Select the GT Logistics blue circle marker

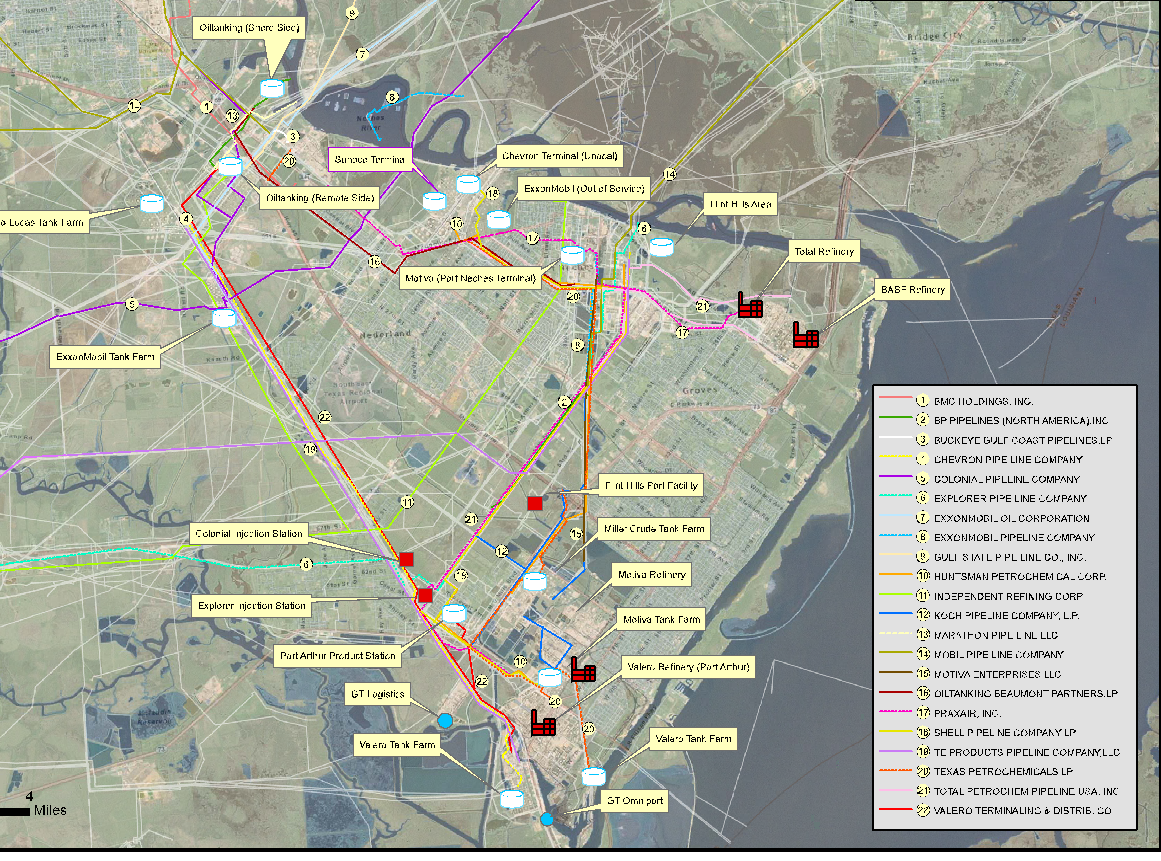[445, 720]
